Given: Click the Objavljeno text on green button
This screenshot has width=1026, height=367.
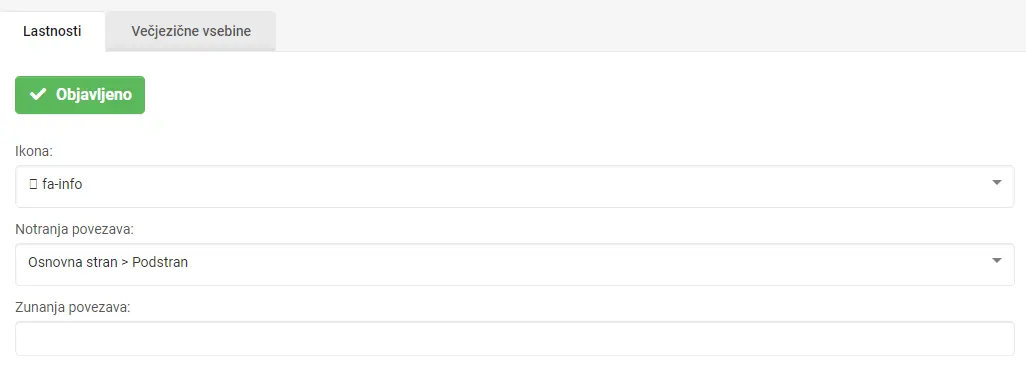Looking at the screenshot, I should pos(94,95).
